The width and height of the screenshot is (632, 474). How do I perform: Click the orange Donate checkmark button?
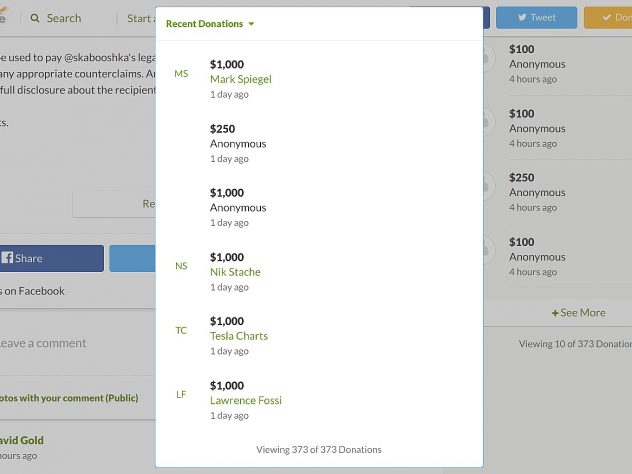tap(608, 18)
